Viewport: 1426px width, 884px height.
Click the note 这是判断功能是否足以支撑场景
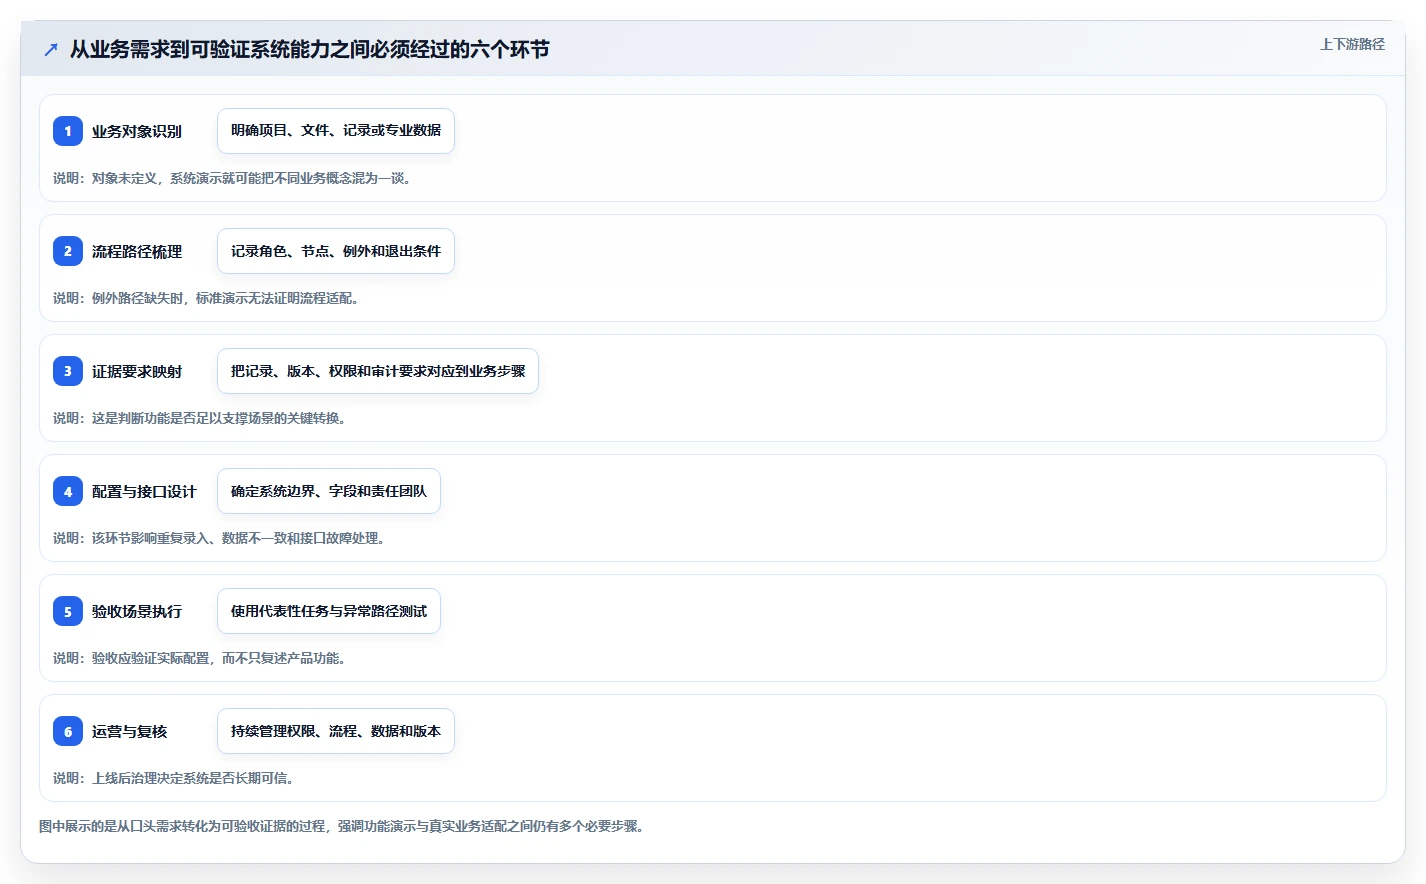200,418
